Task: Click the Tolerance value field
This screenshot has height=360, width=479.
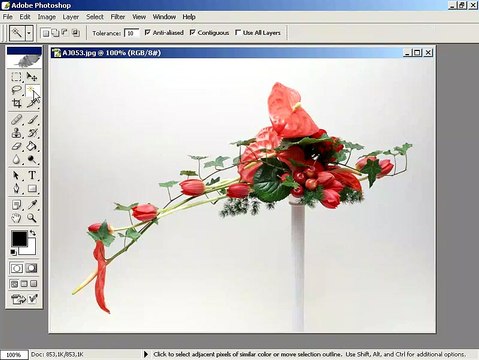Action: (x=131, y=33)
